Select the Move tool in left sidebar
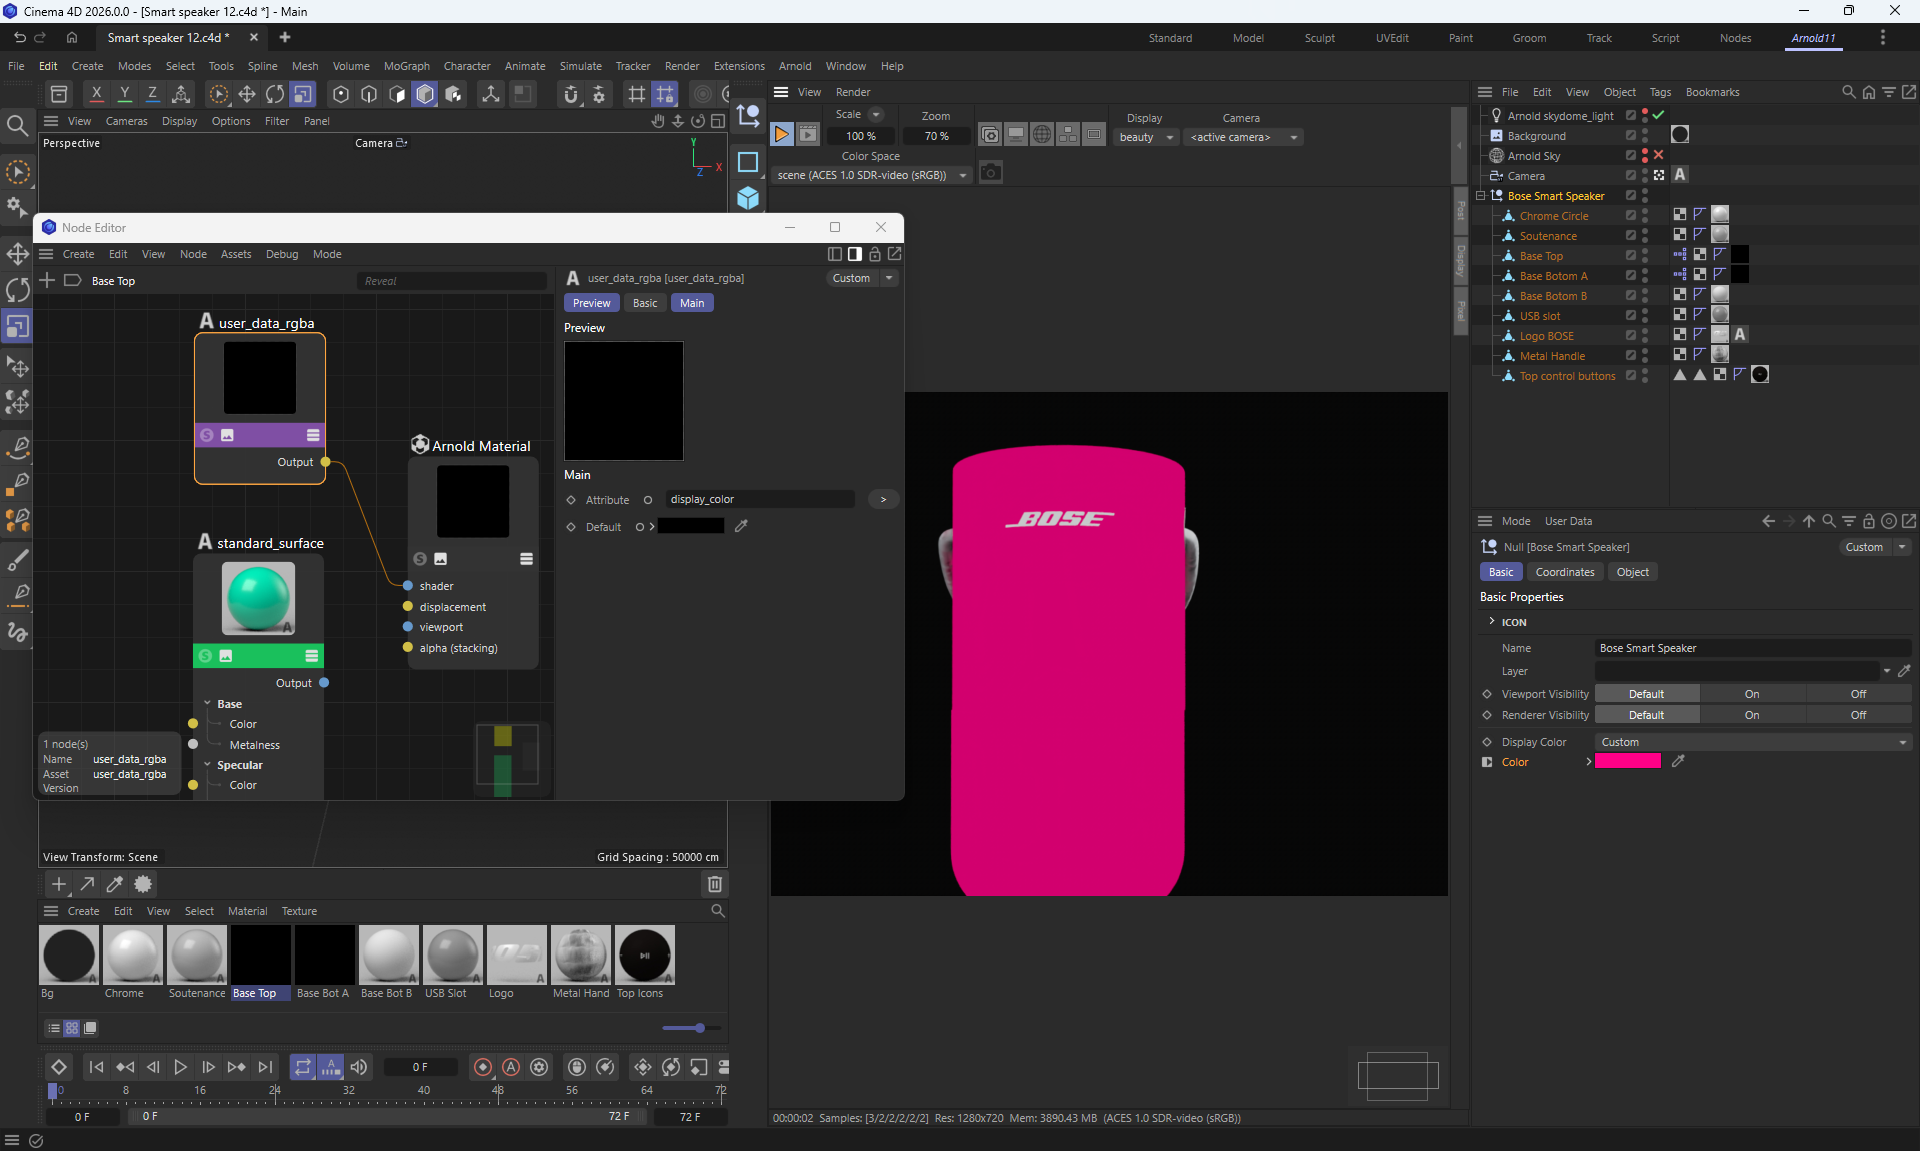The height and width of the screenshot is (1151, 1920). (18, 253)
